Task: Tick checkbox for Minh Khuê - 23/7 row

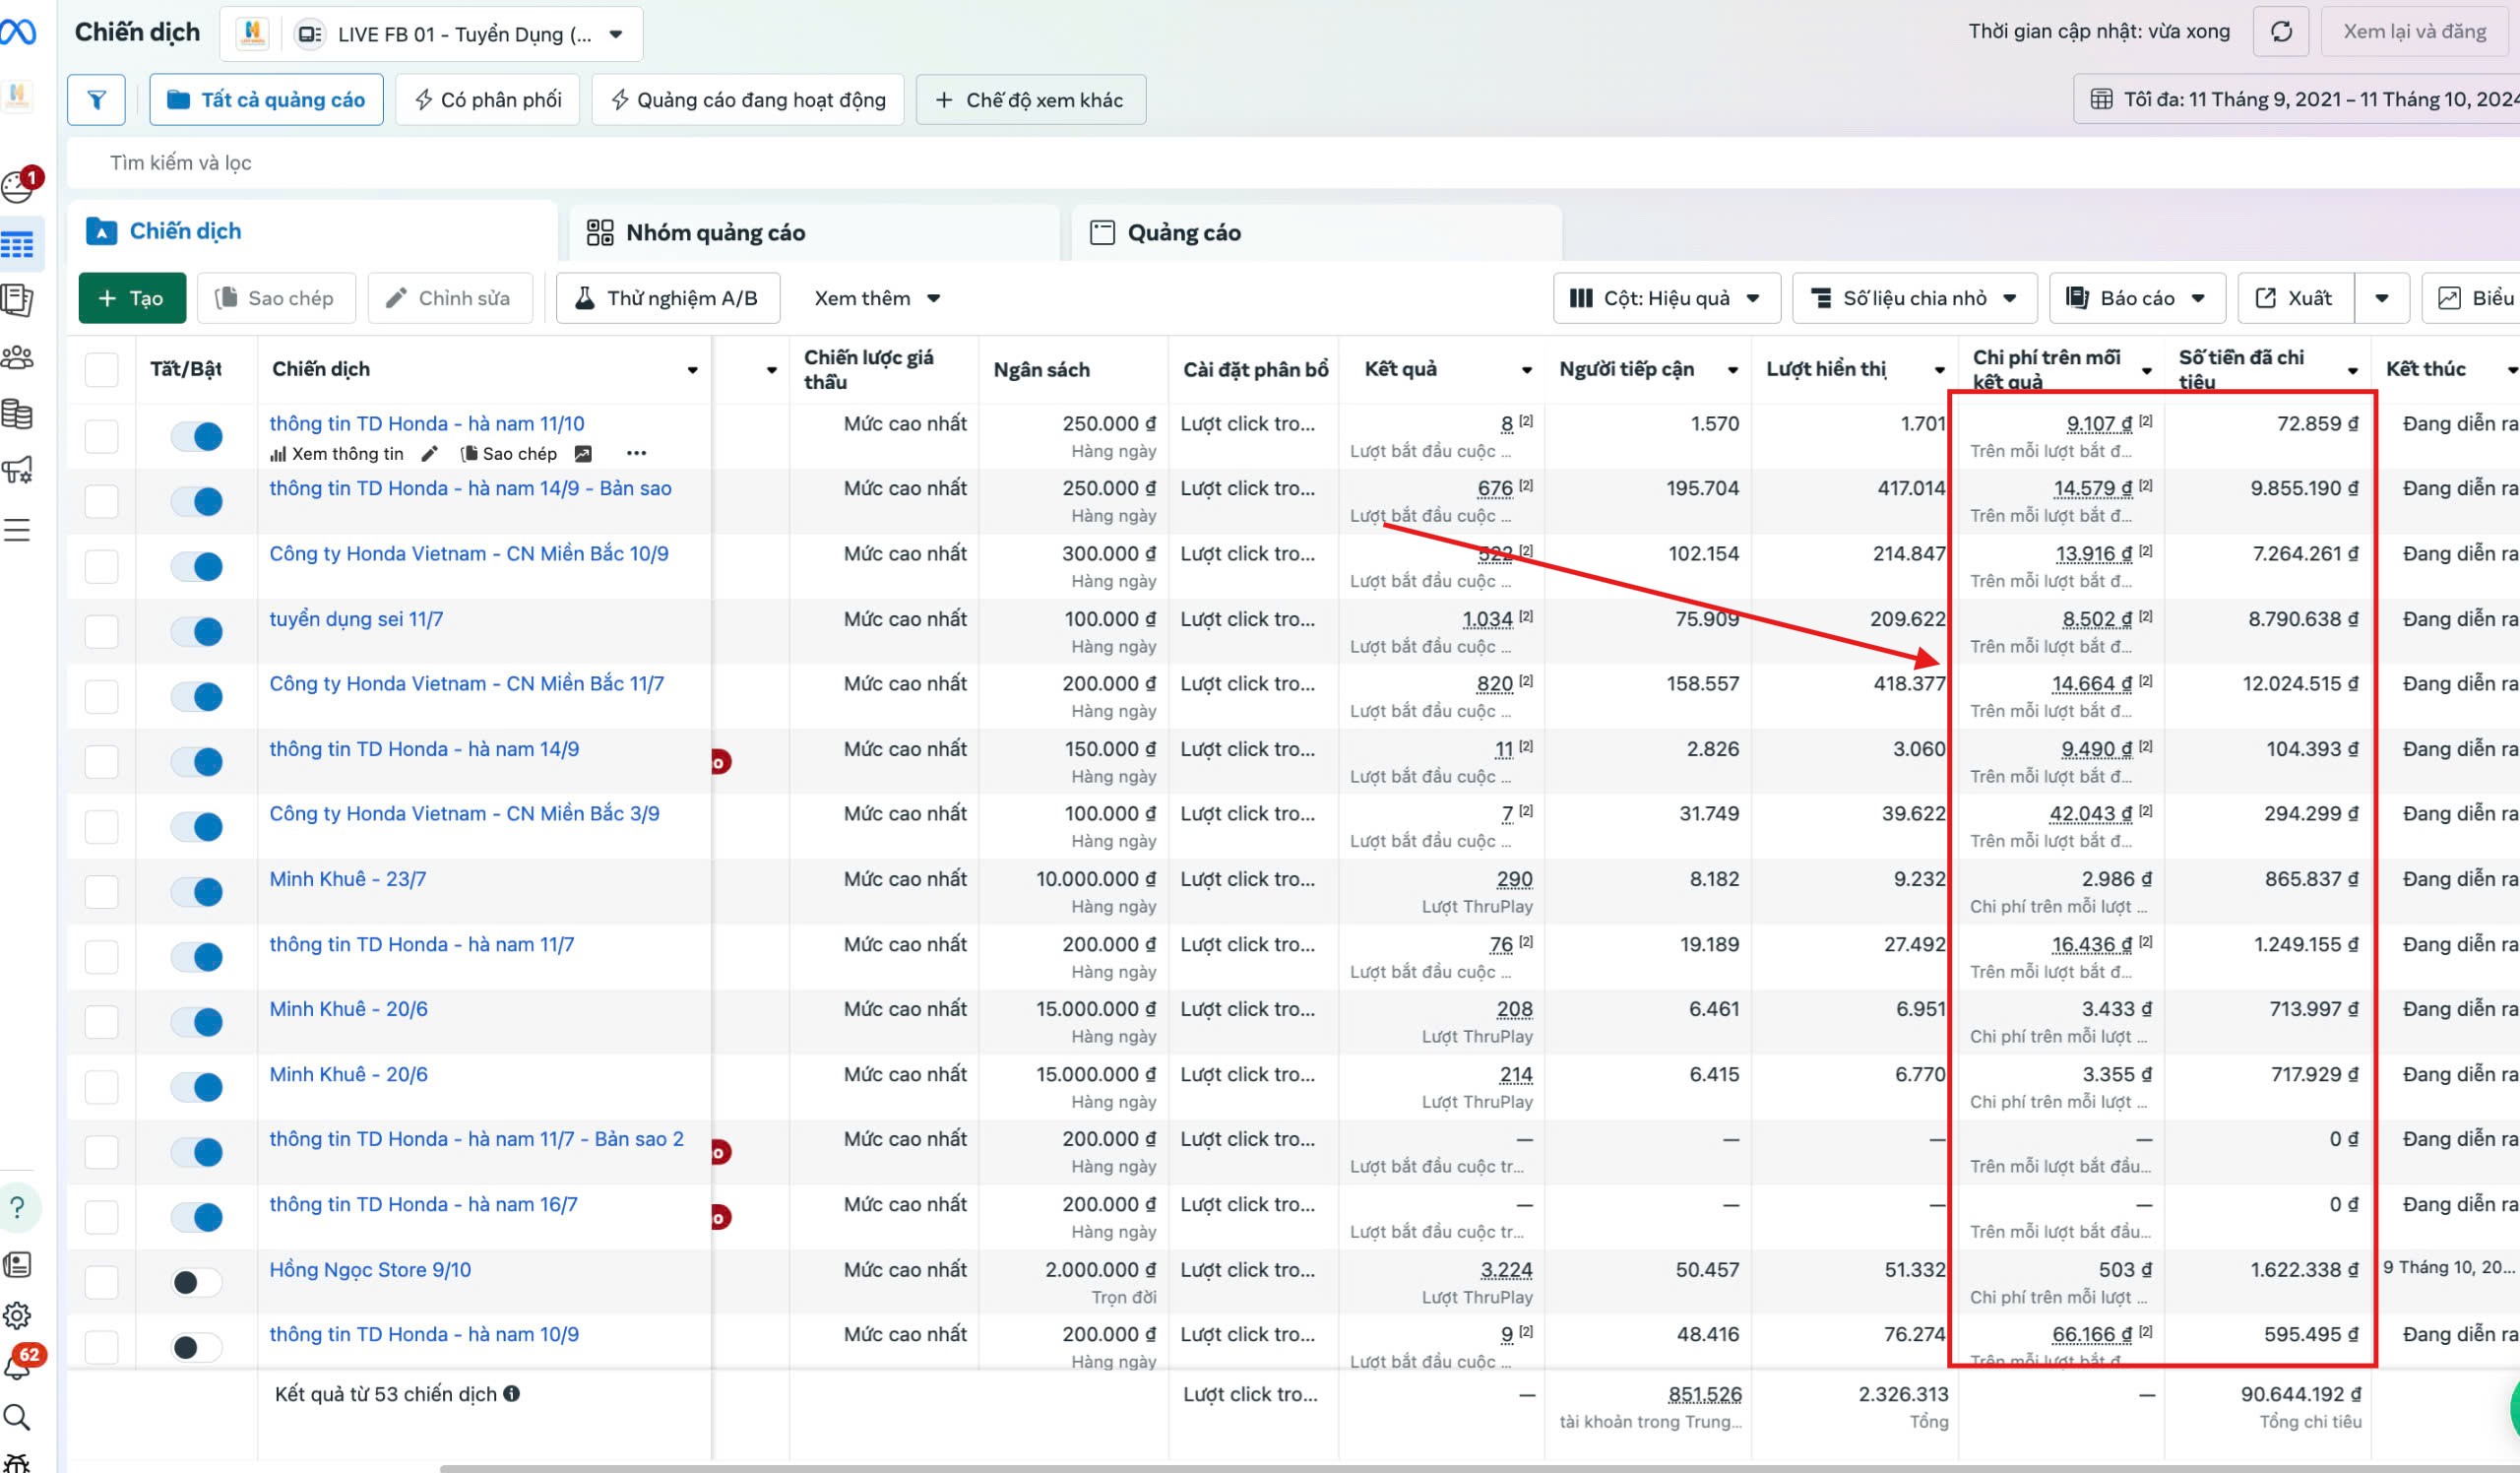Action: click(x=101, y=892)
